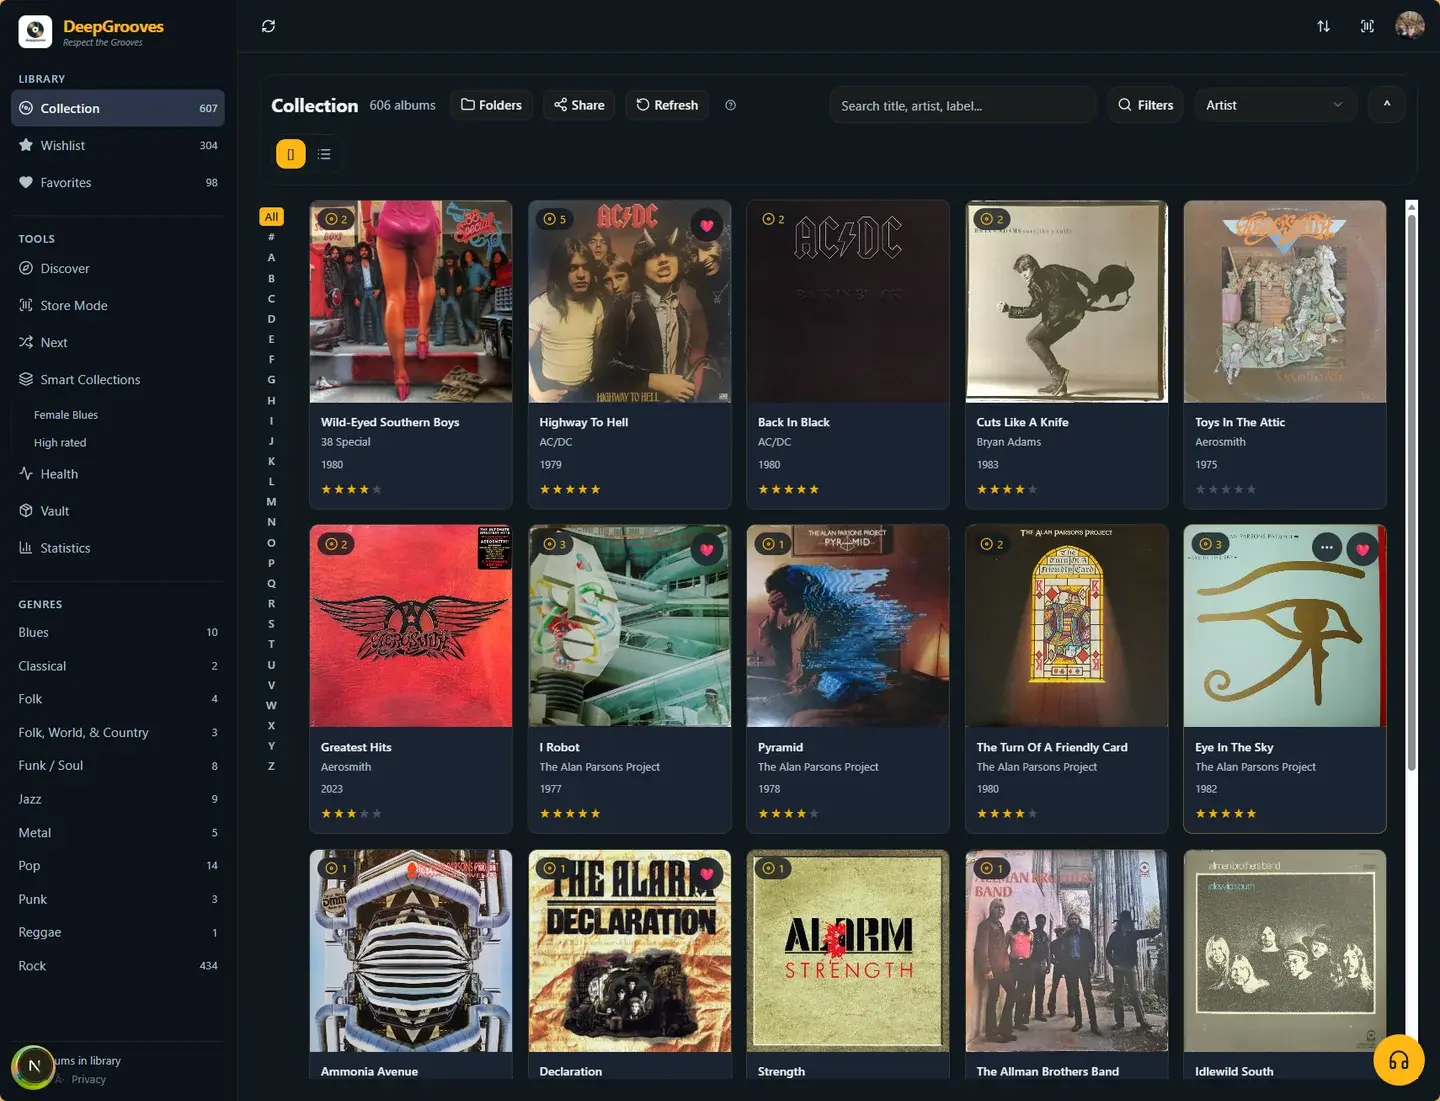Toggle favorite heart on I Robot
Screen dimensions: 1440x1101
(x=707, y=549)
